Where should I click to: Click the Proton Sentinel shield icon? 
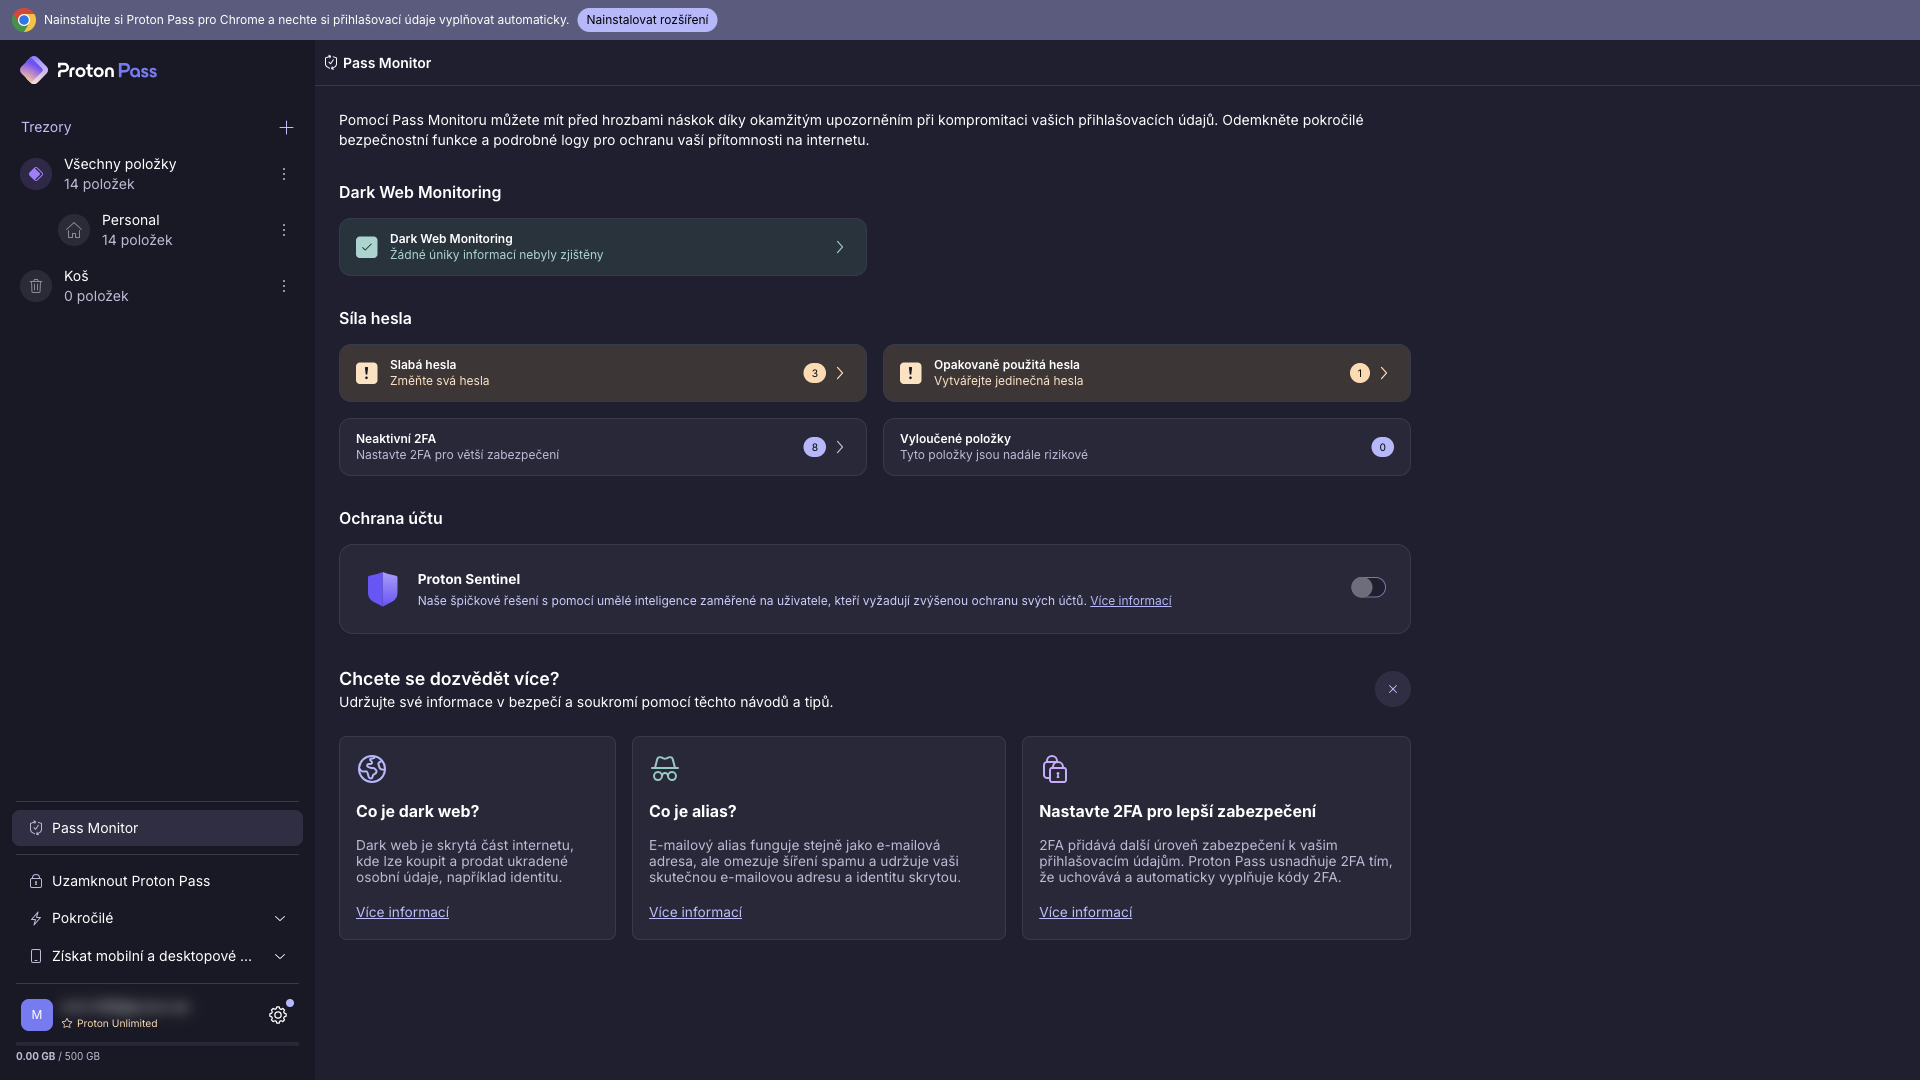(x=383, y=589)
